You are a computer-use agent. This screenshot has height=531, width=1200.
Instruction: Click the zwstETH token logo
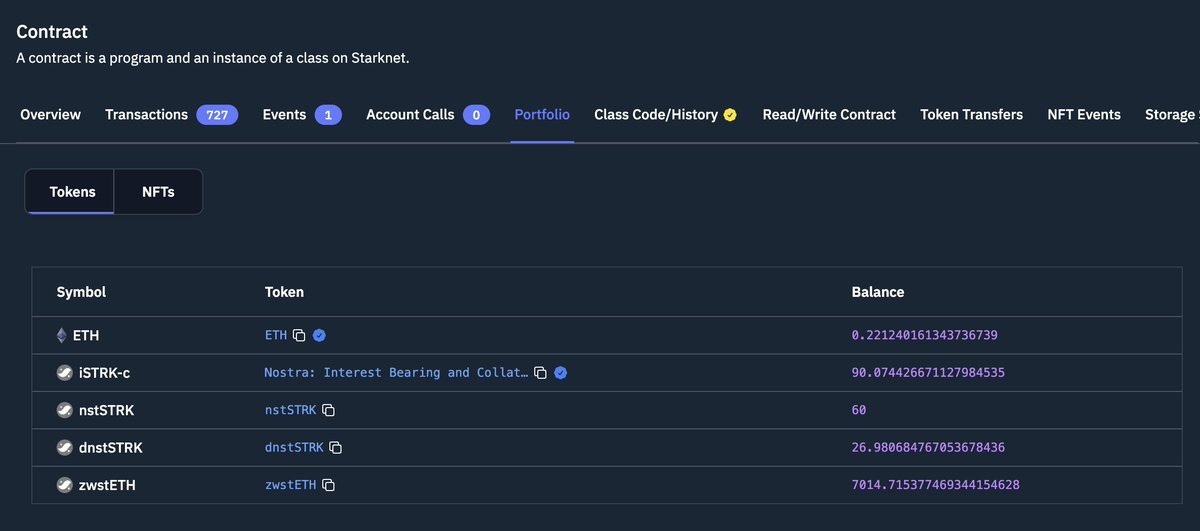[64, 485]
